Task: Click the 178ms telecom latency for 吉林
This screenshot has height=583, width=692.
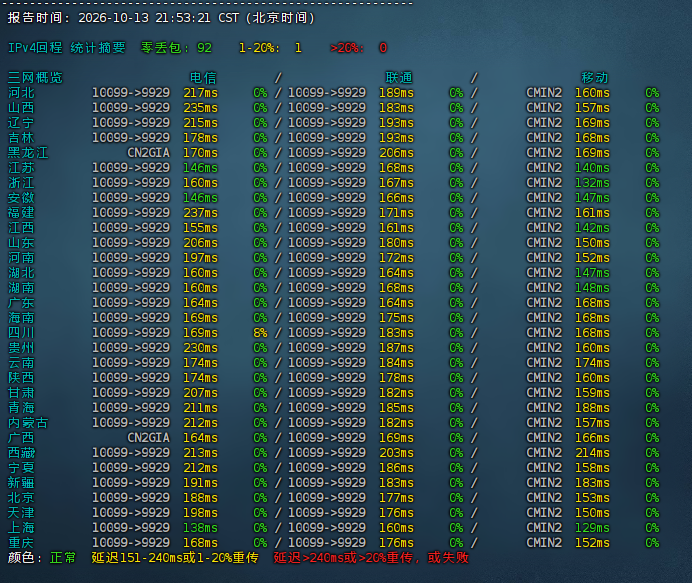Action: 200,138
